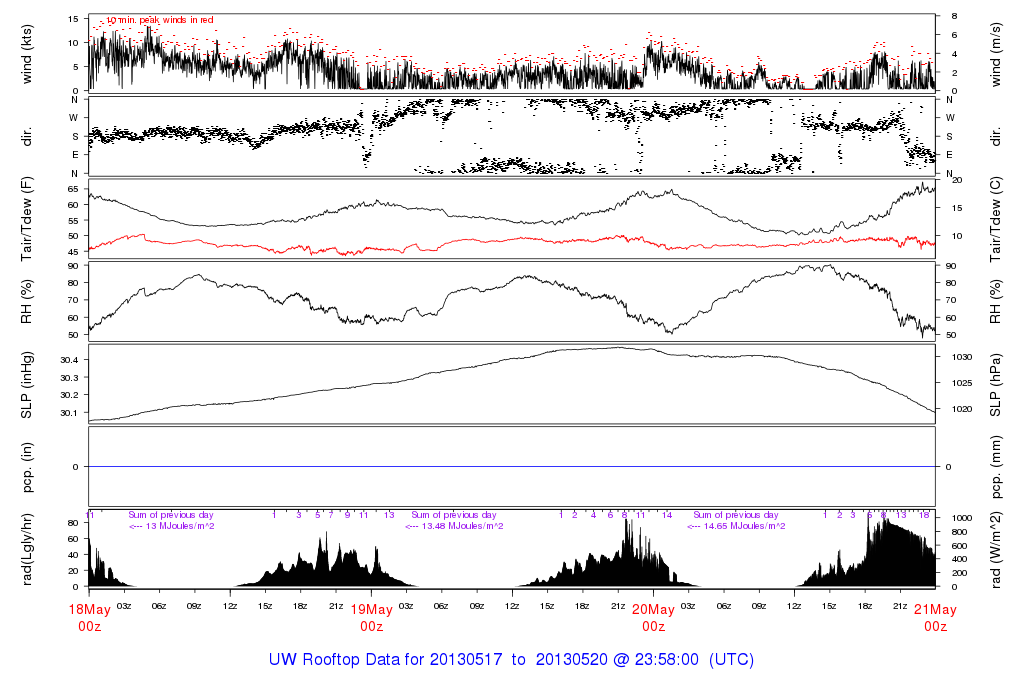Viewport: 1024px width, 700px height.
Task: Click the blue zero precipitation line
Action: [512, 467]
